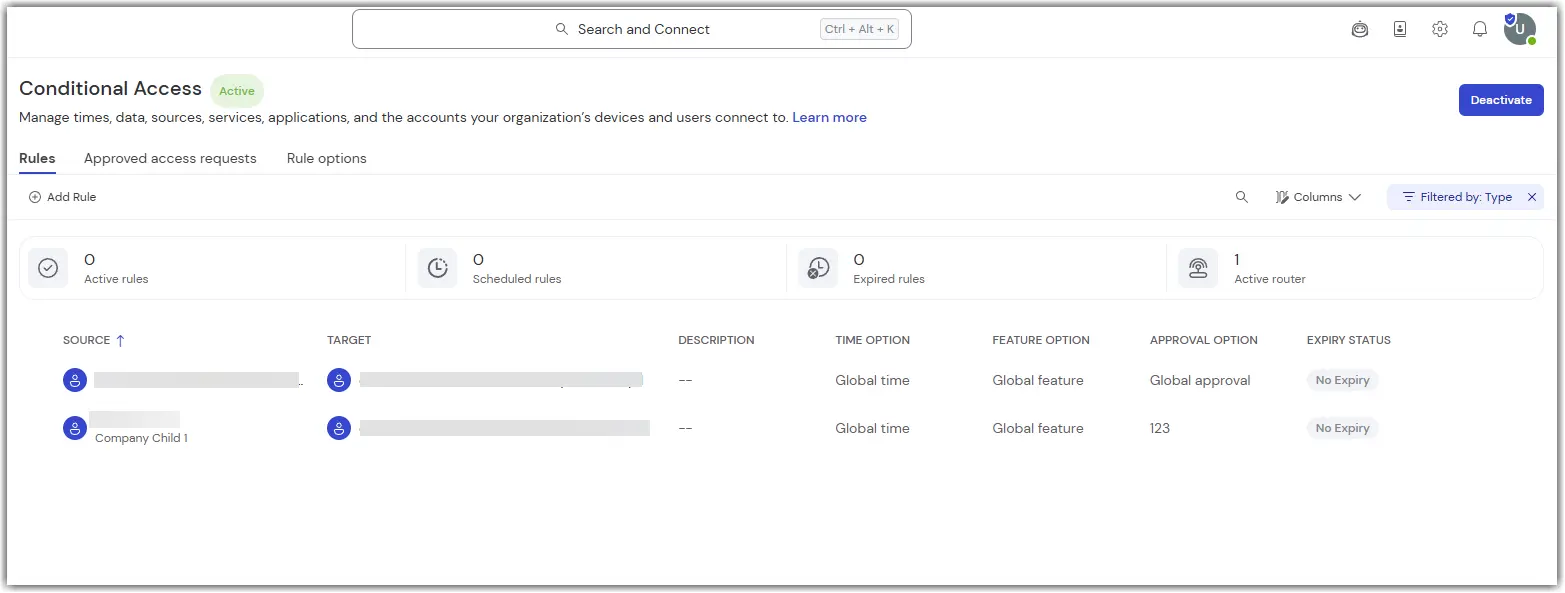Click the Company Child 1 label

point(141,438)
